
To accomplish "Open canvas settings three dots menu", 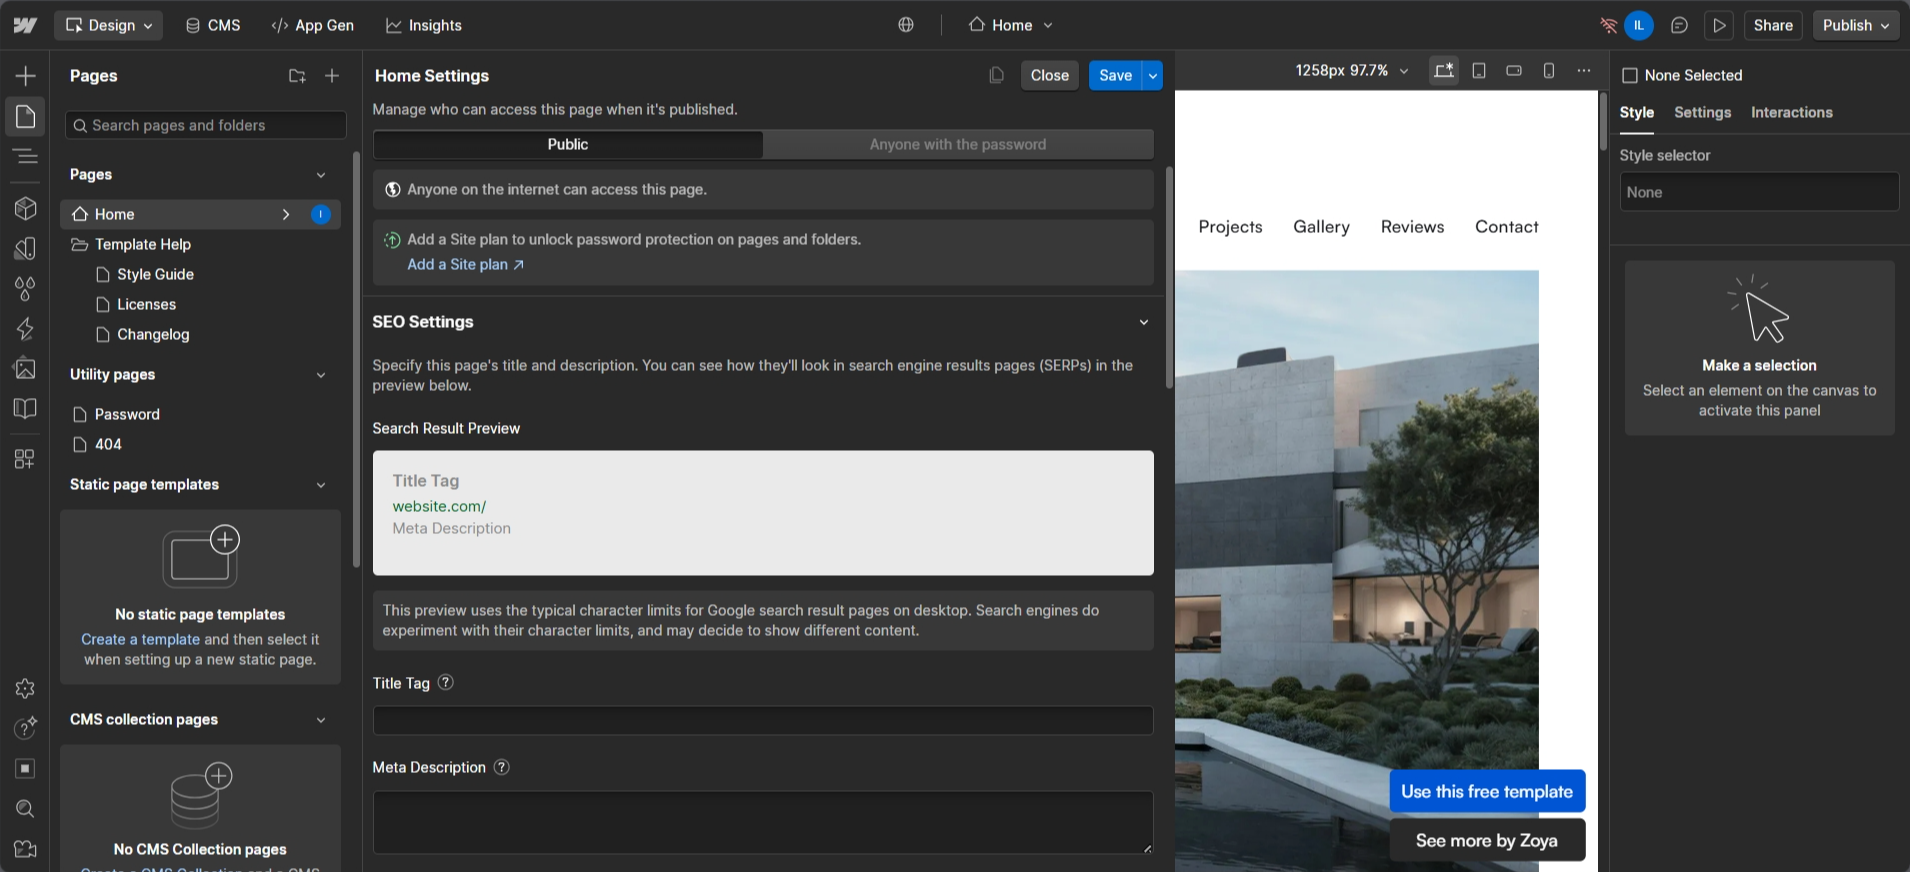I will pyautogui.click(x=1584, y=70).
